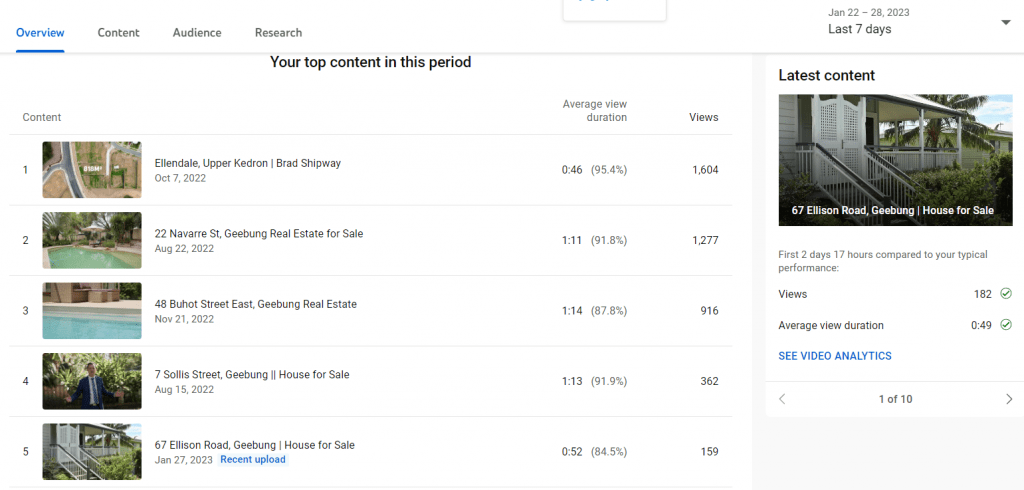
Task: Open 22 Navarre St video title
Action: click(x=259, y=233)
